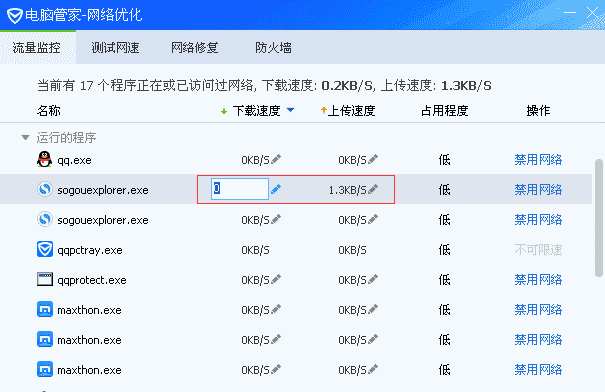Viewport: 605px width, 392px height.
Task: Sort by the 占用程度 column header
Action: (x=444, y=111)
